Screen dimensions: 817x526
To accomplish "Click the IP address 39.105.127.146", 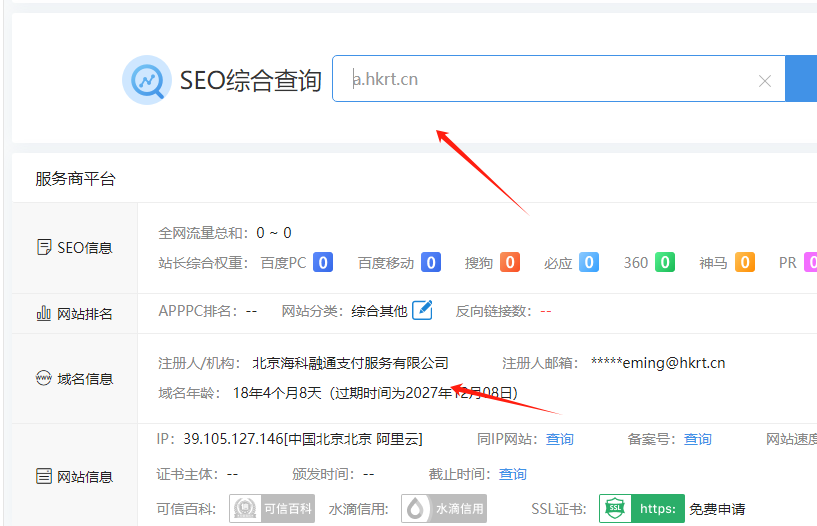I will coord(233,439).
